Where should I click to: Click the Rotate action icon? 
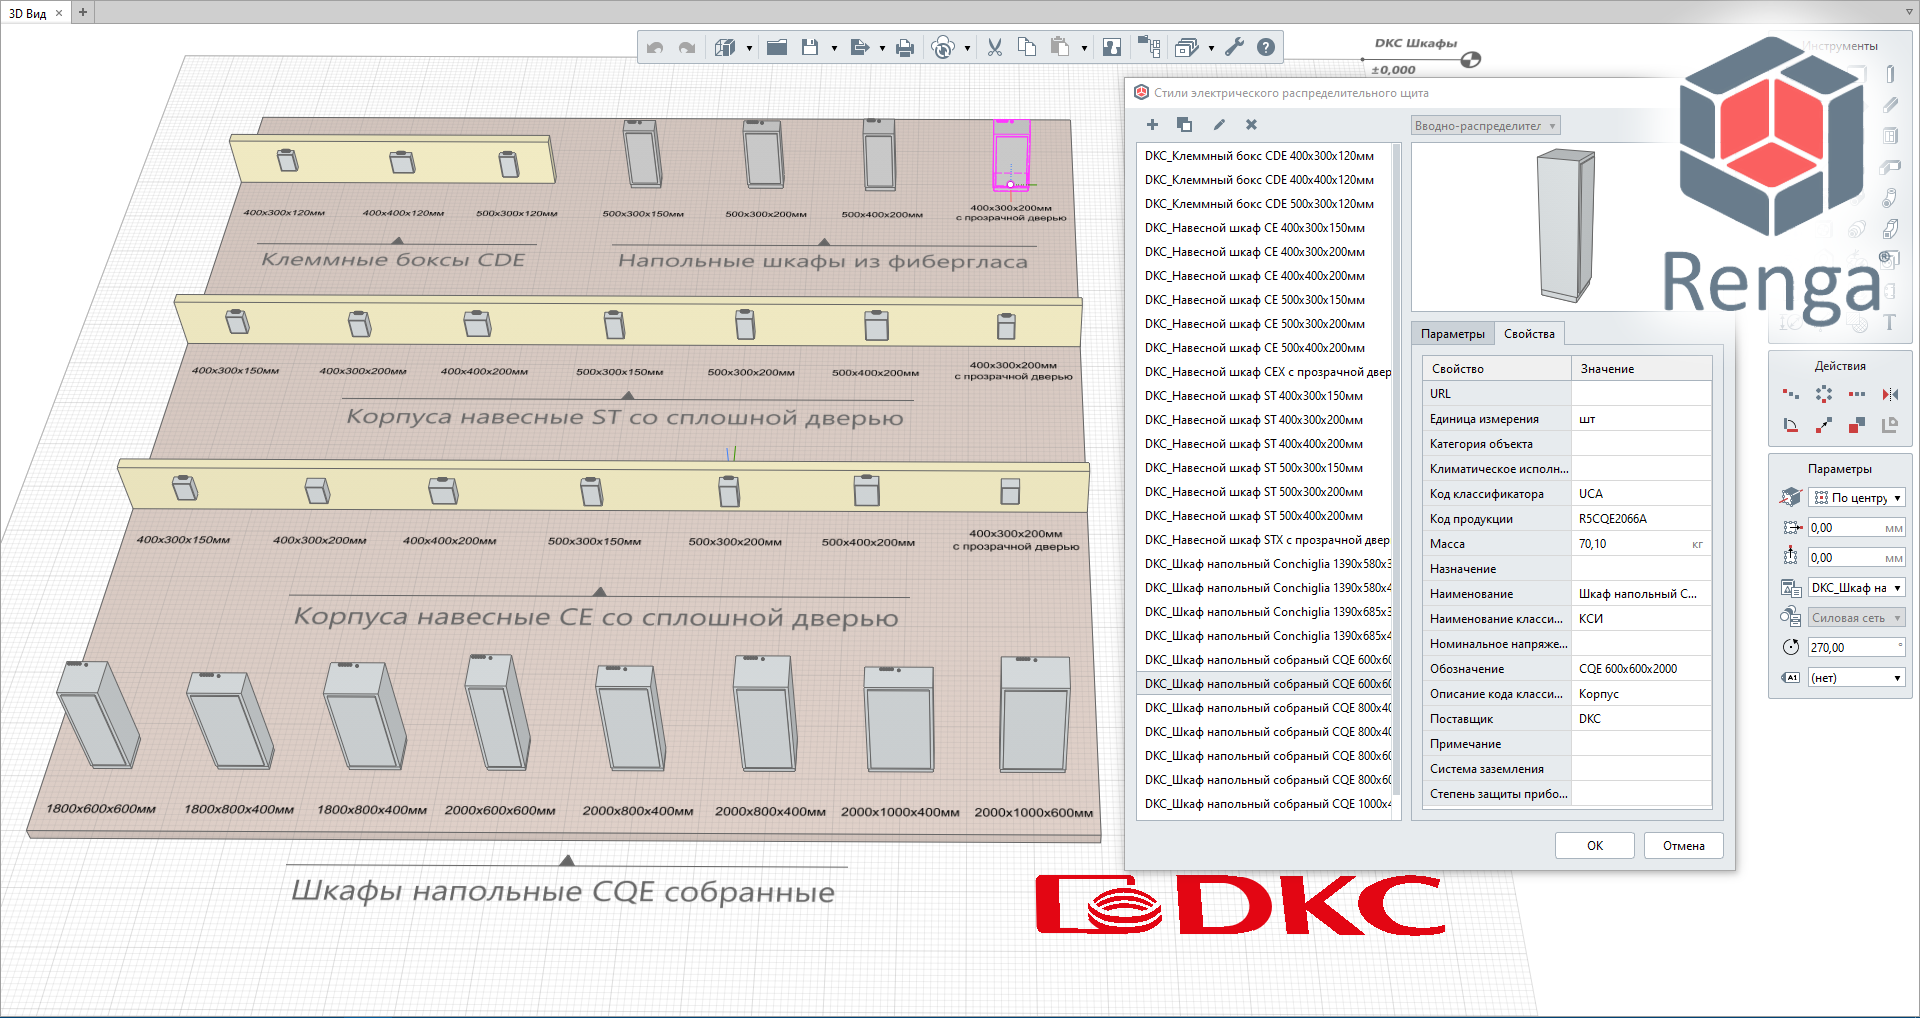[x=1791, y=425]
